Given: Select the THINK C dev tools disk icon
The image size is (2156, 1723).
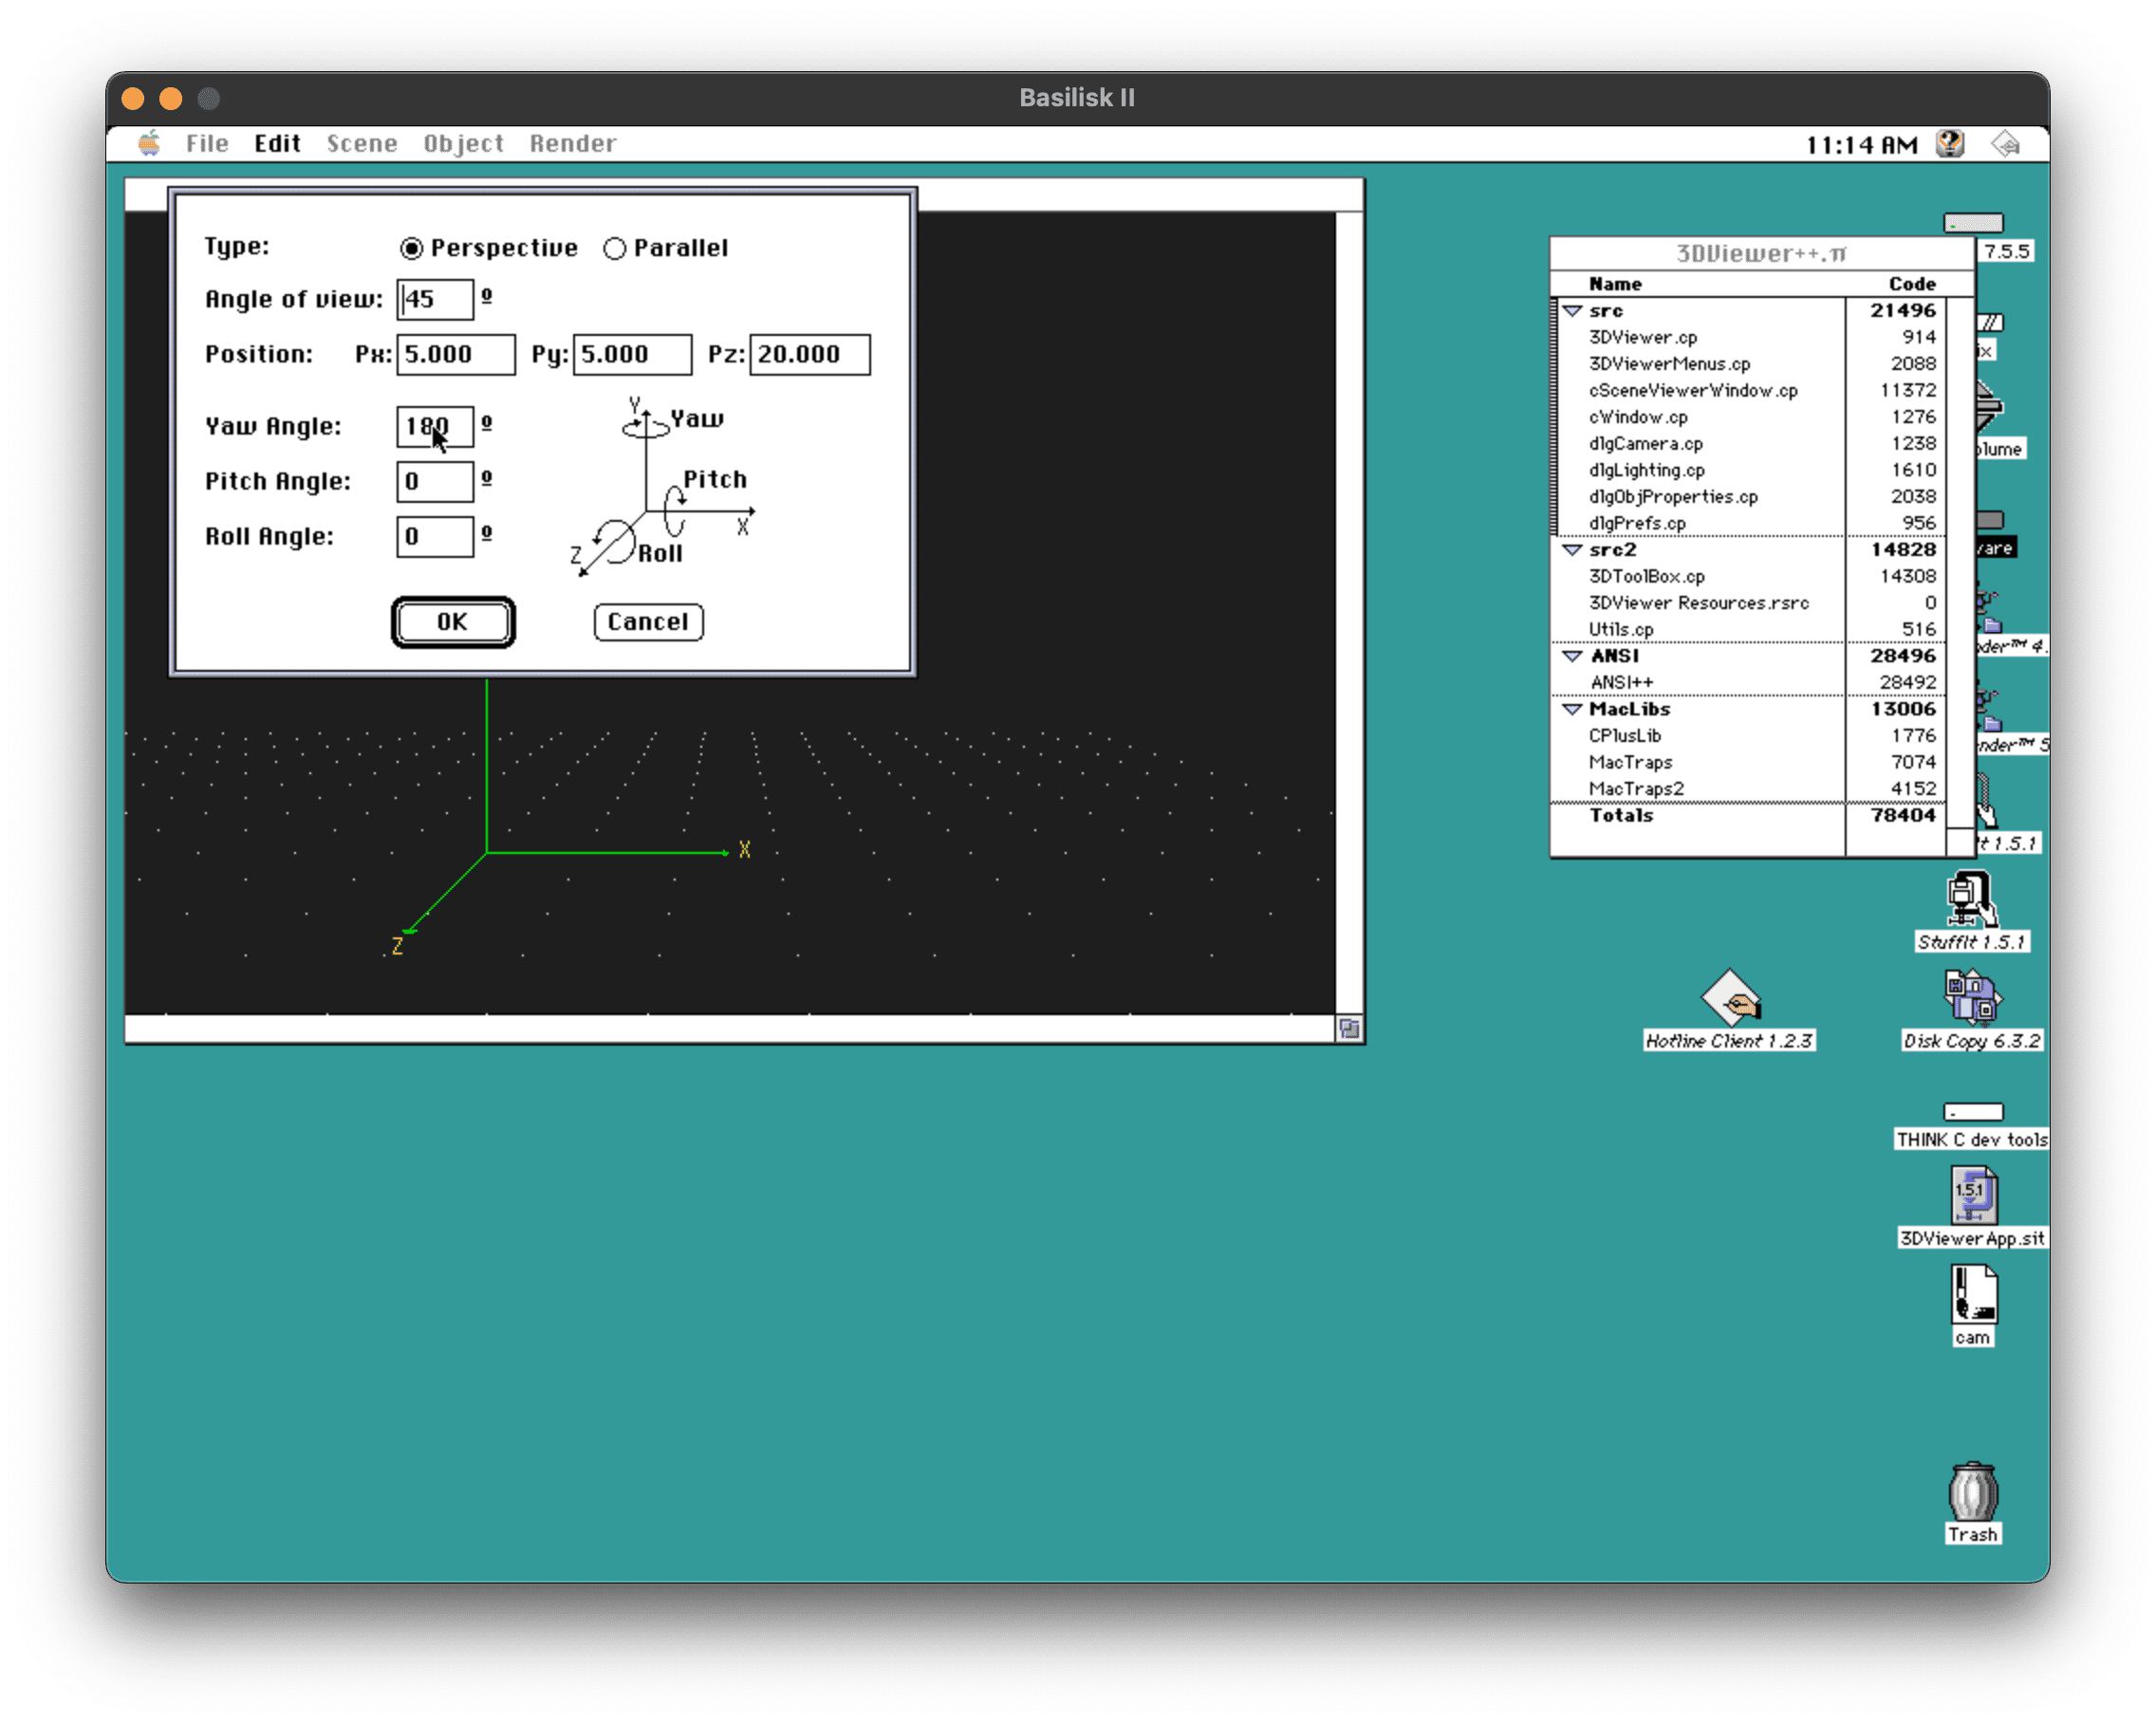Looking at the screenshot, I should point(1972,1125).
